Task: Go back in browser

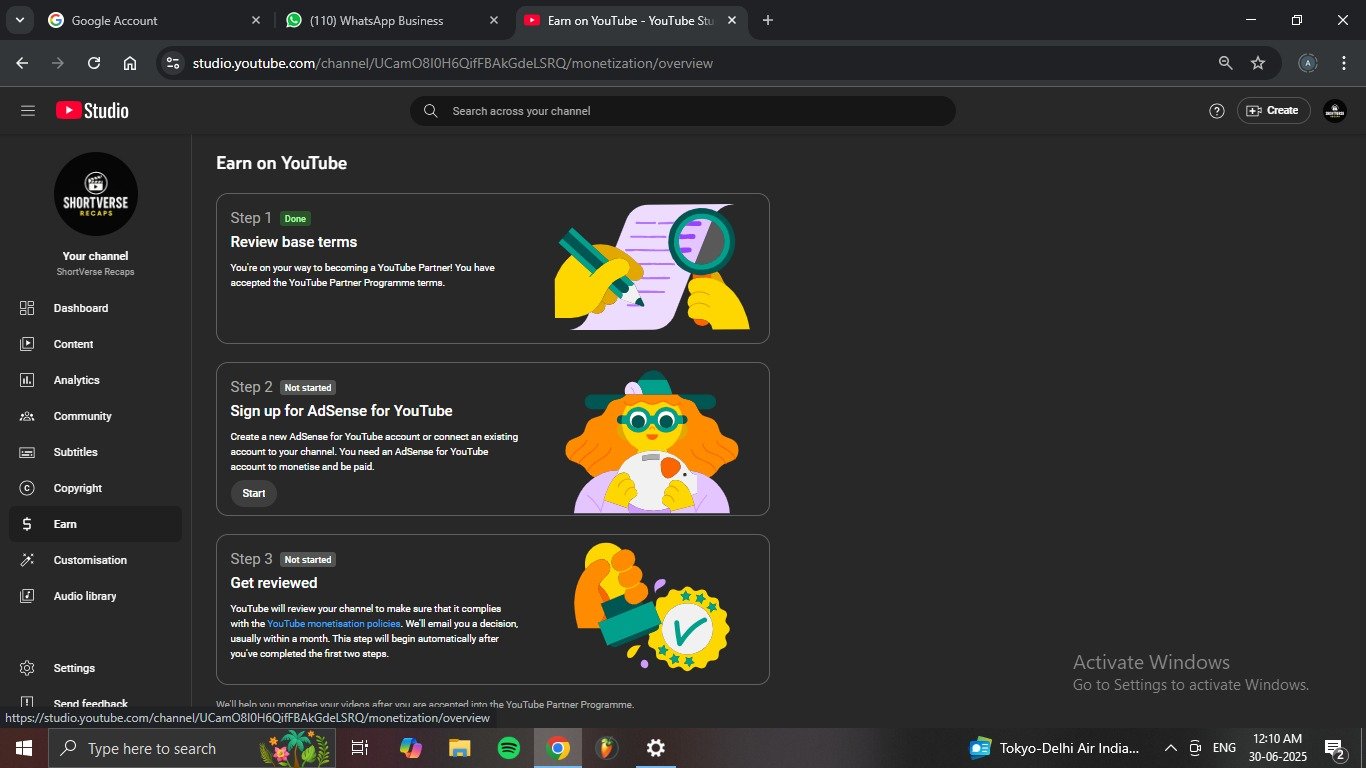Action: pos(22,63)
